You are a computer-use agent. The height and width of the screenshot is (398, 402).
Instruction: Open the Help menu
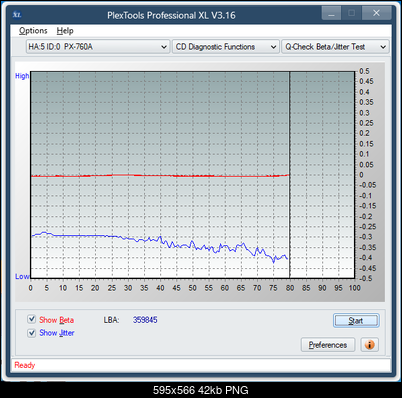coord(65,31)
